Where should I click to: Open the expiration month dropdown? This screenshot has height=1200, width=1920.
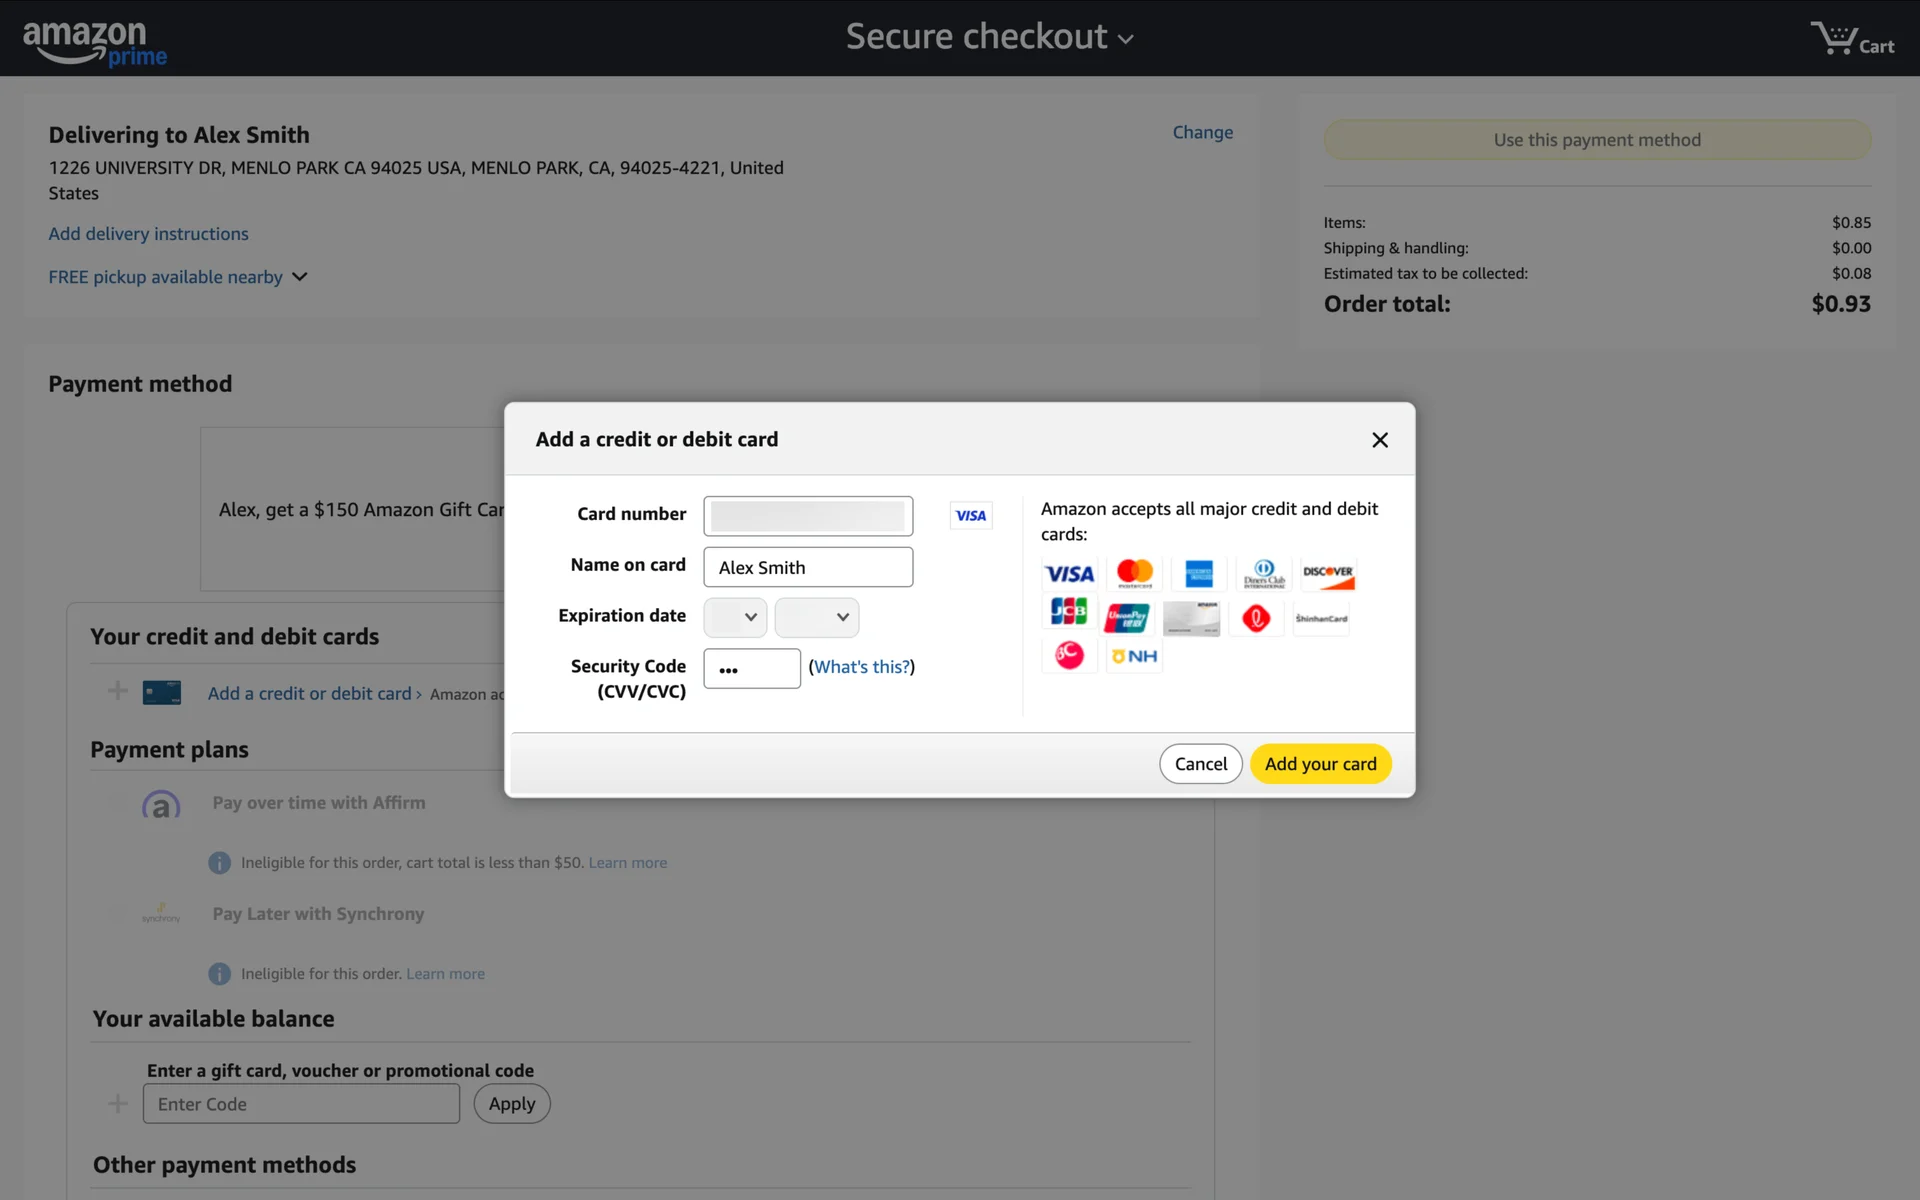[x=735, y=617]
